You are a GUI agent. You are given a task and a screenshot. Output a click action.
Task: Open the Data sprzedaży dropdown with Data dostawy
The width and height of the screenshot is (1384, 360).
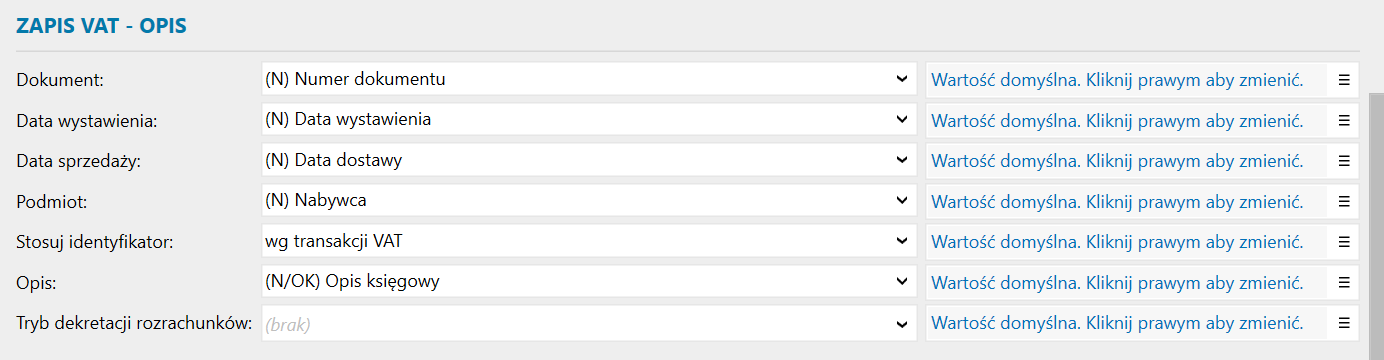pos(588,160)
